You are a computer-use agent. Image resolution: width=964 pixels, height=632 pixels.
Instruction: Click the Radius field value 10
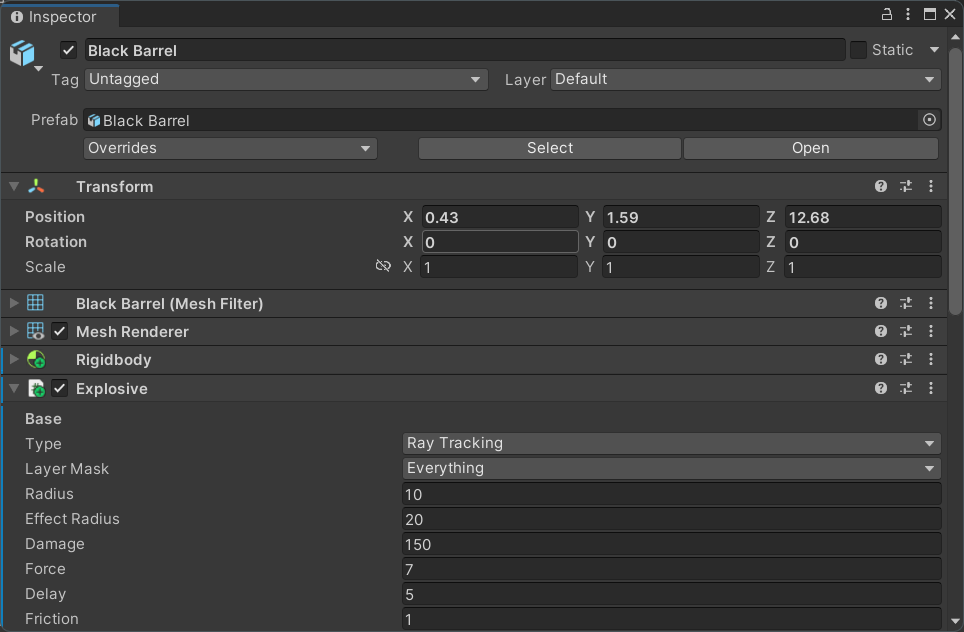click(x=671, y=494)
